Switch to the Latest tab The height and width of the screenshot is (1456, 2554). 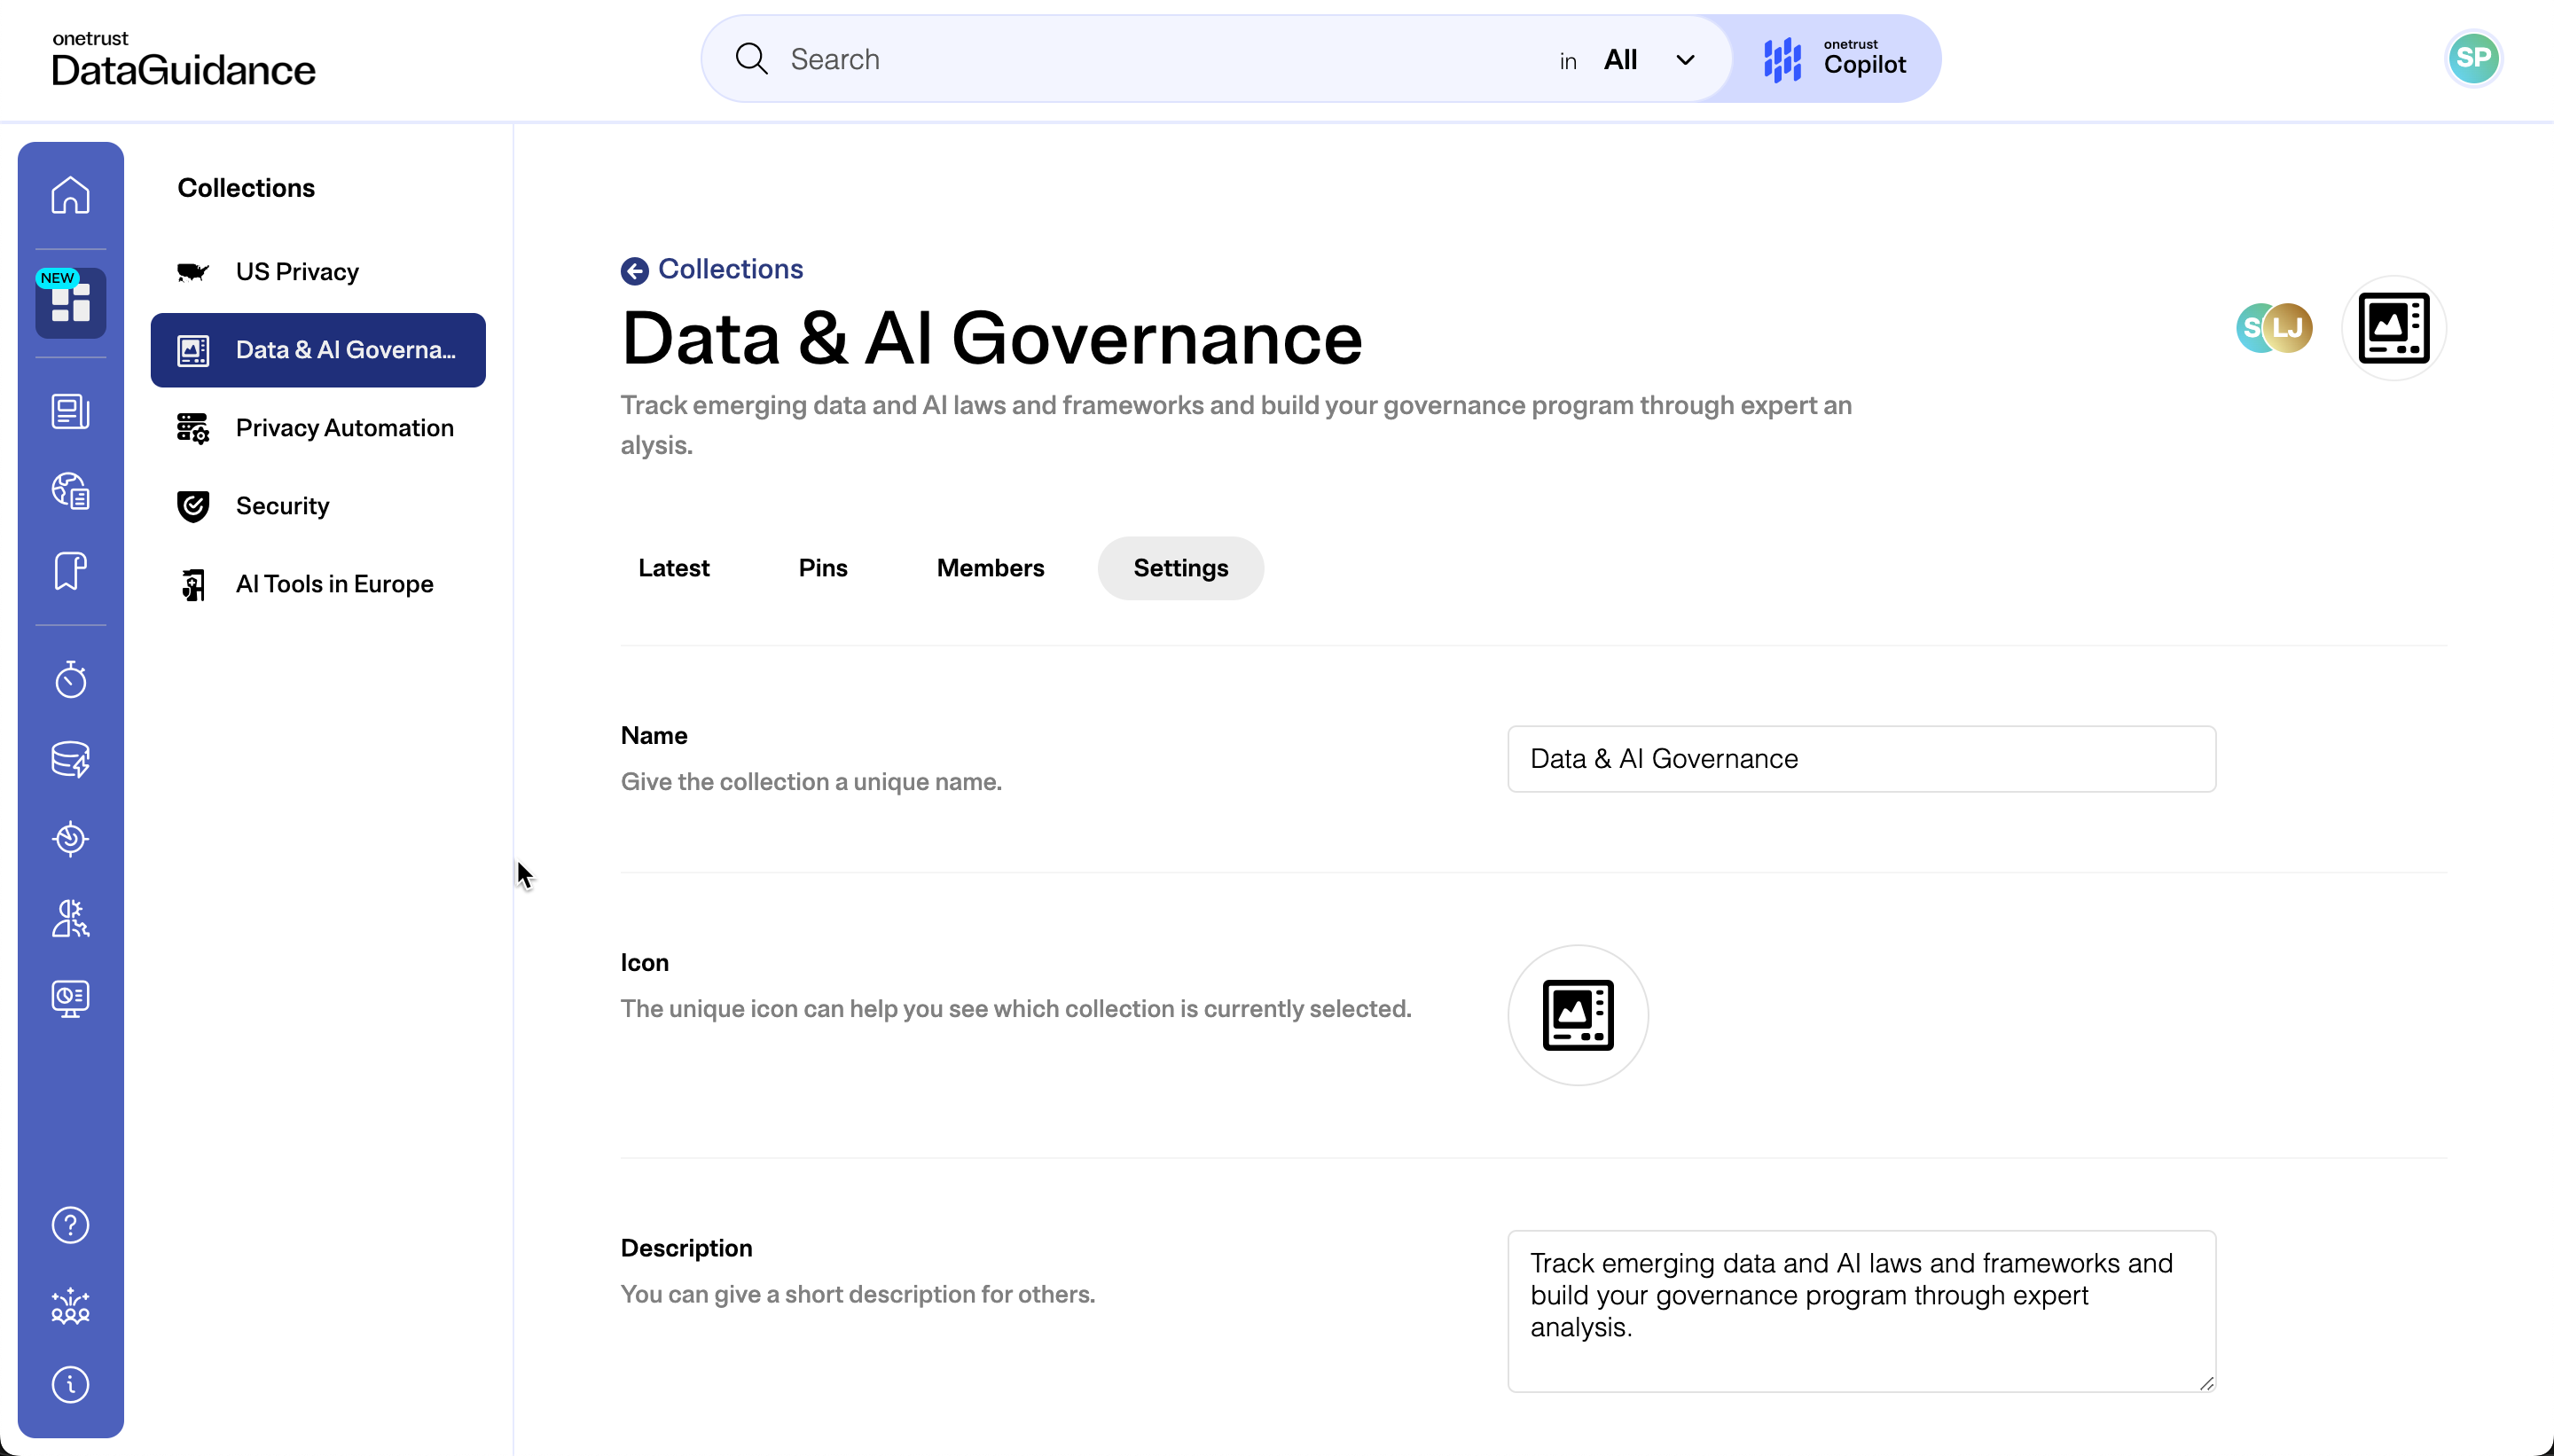click(673, 567)
